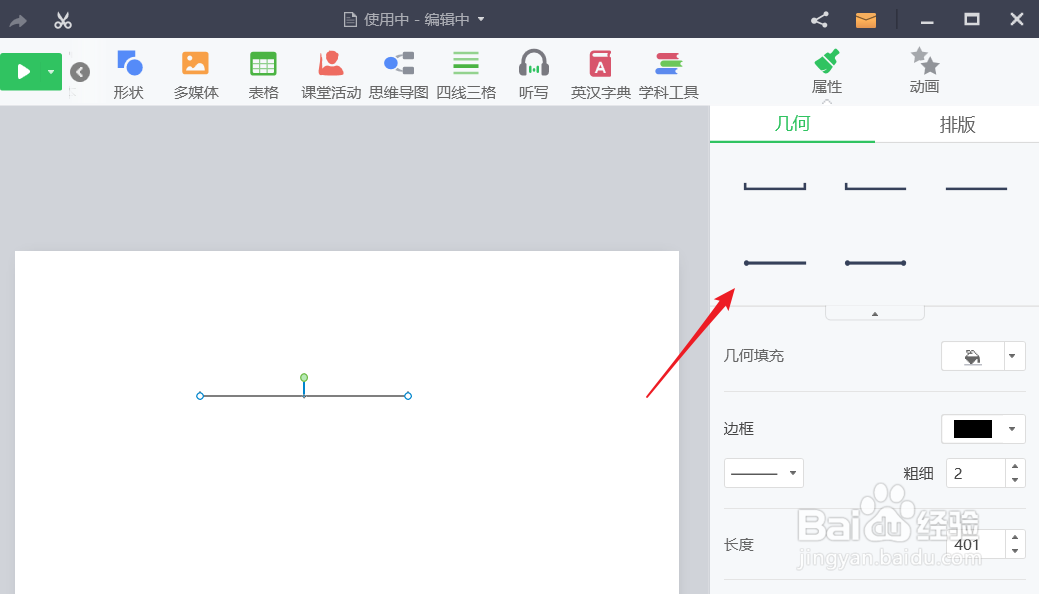Open the border line type dropdown

pyautogui.click(x=763, y=473)
